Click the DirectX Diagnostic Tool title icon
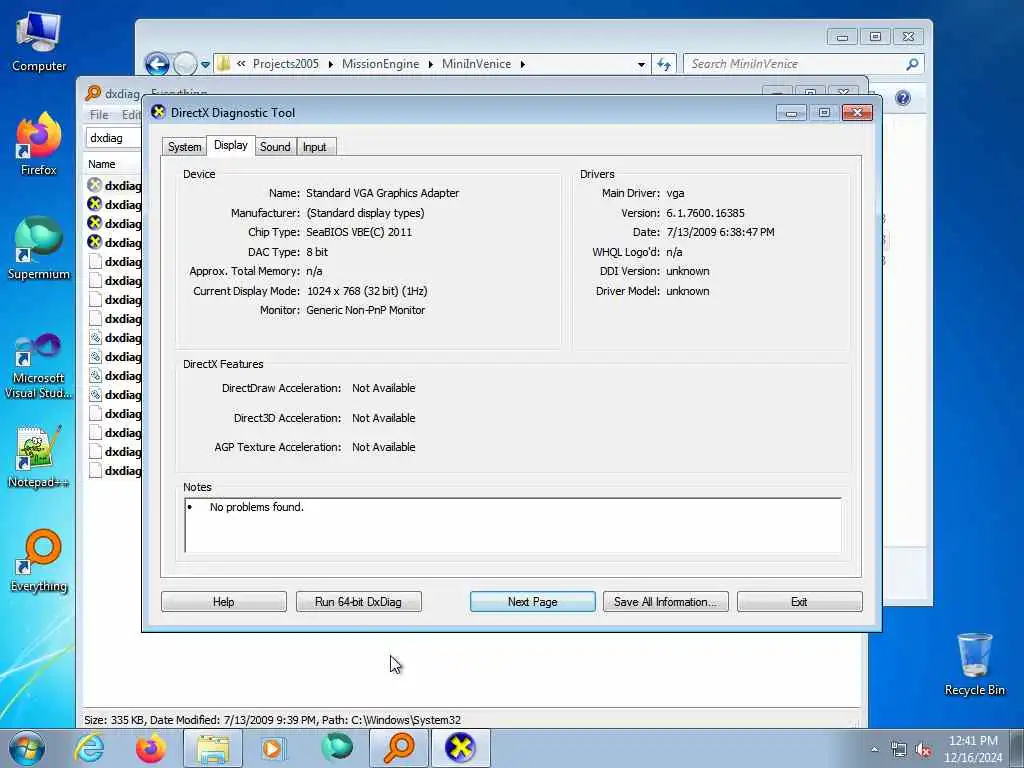The height and width of the screenshot is (768, 1024). [x=158, y=112]
